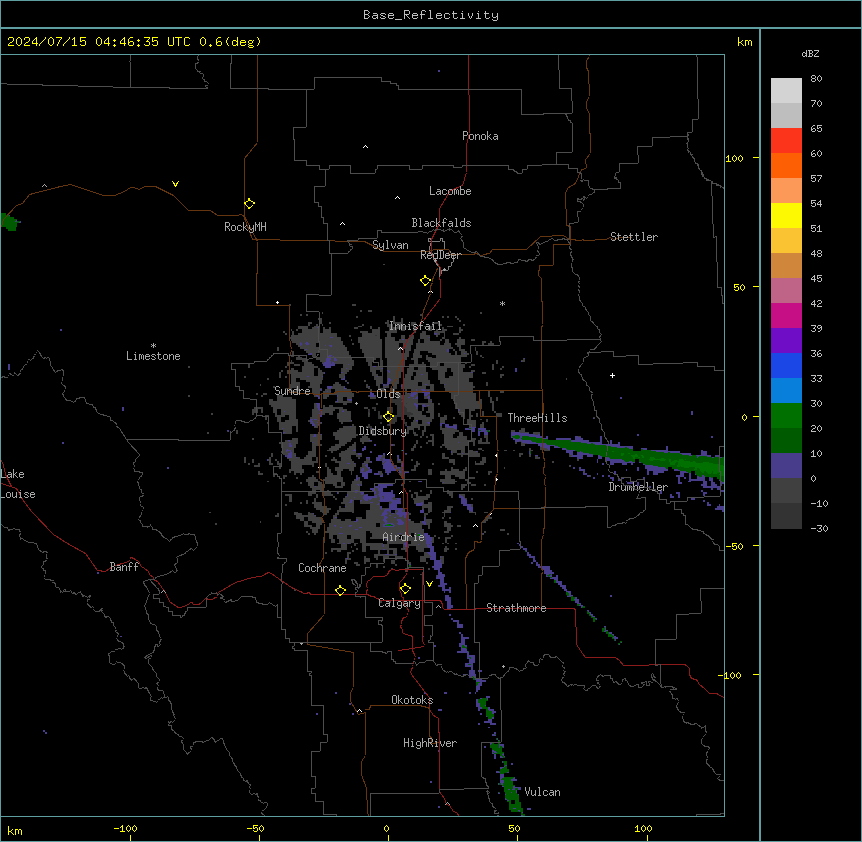Viewport: 862px width, 842px height.
Task: Click the RedDeer city label
Action: (x=440, y=255)
